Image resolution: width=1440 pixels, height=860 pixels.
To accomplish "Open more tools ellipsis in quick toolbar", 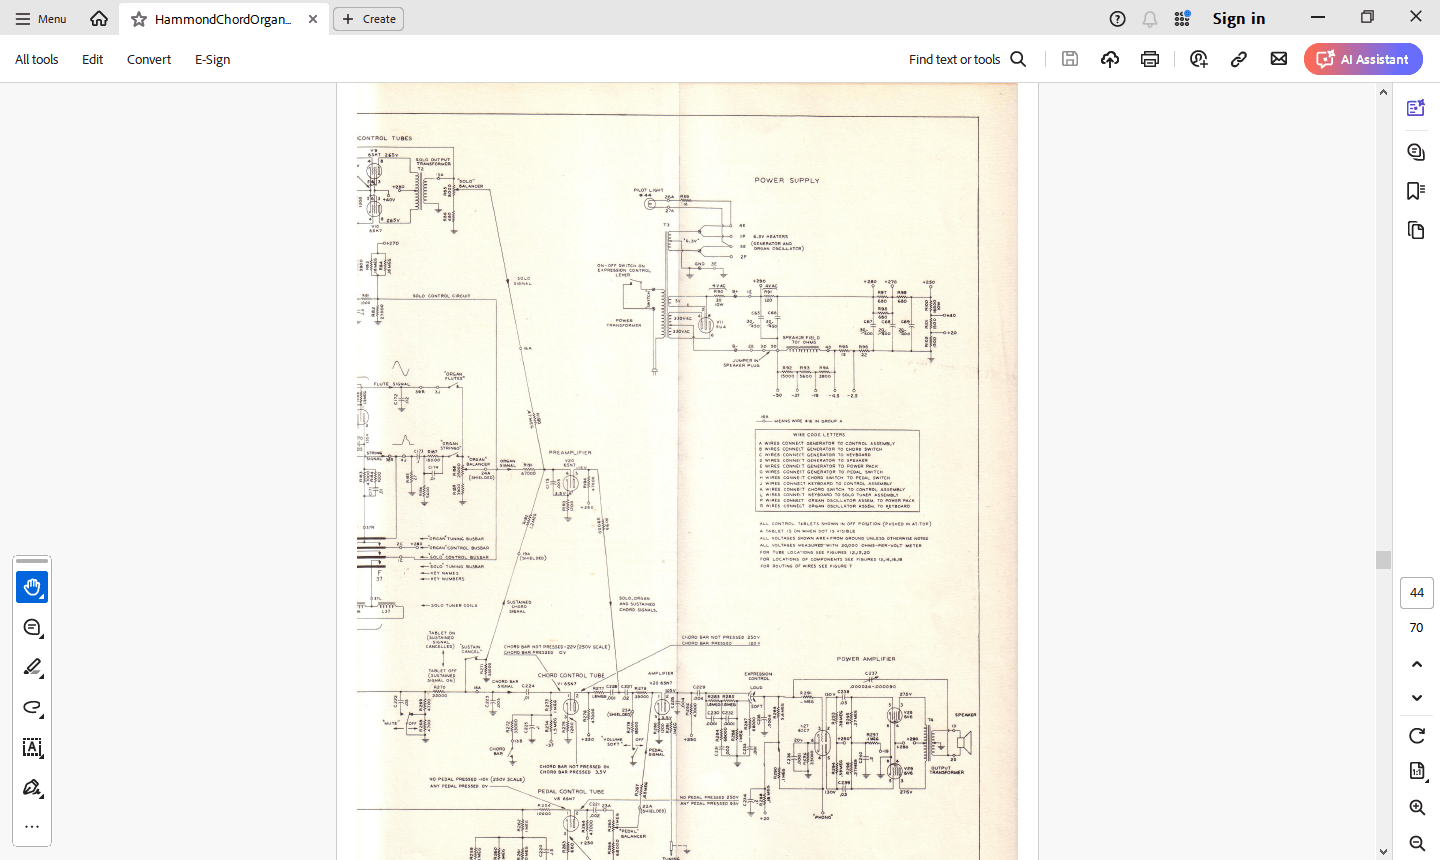I will (32, 827).
